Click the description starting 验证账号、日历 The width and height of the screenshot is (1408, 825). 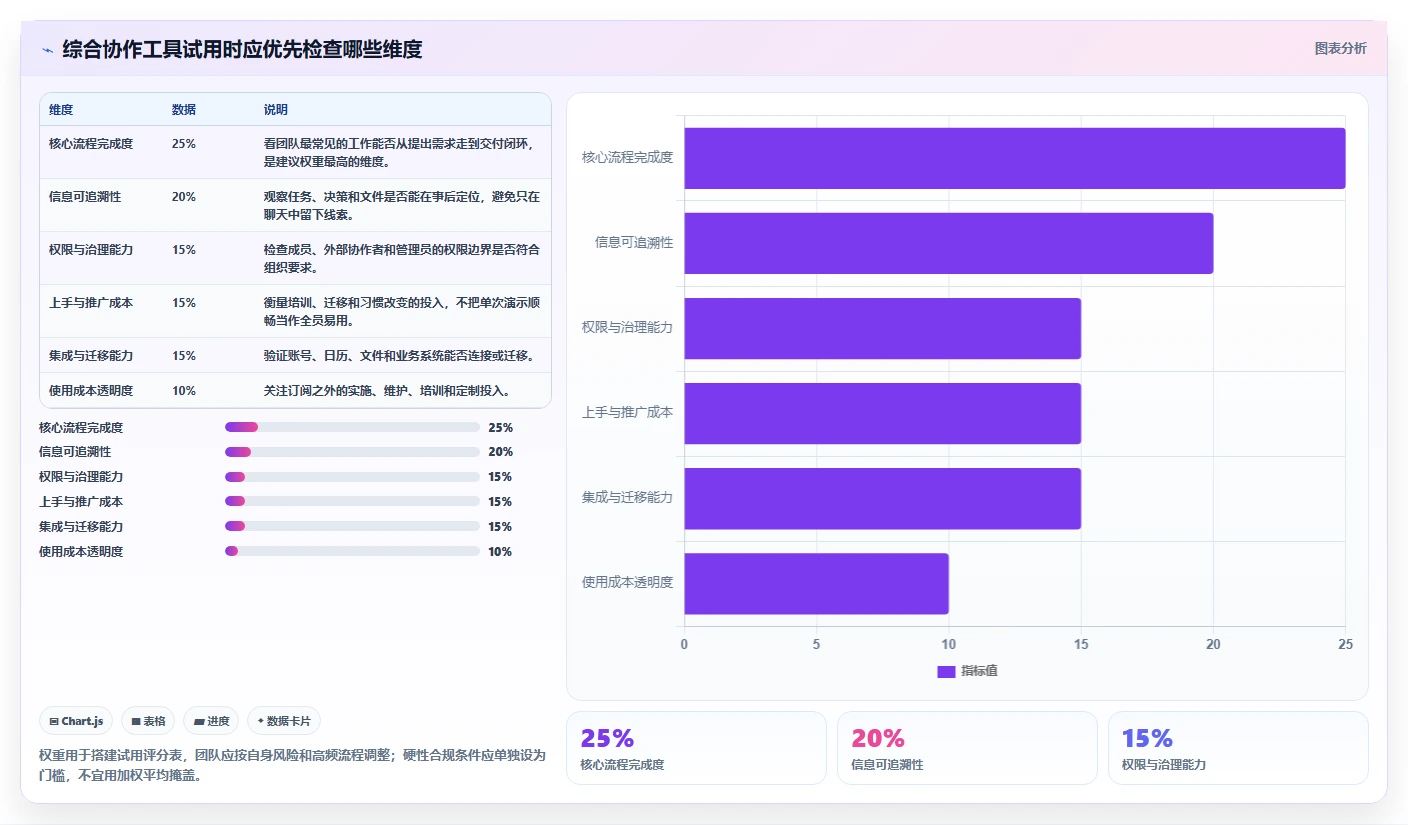[x=399, y=356]
